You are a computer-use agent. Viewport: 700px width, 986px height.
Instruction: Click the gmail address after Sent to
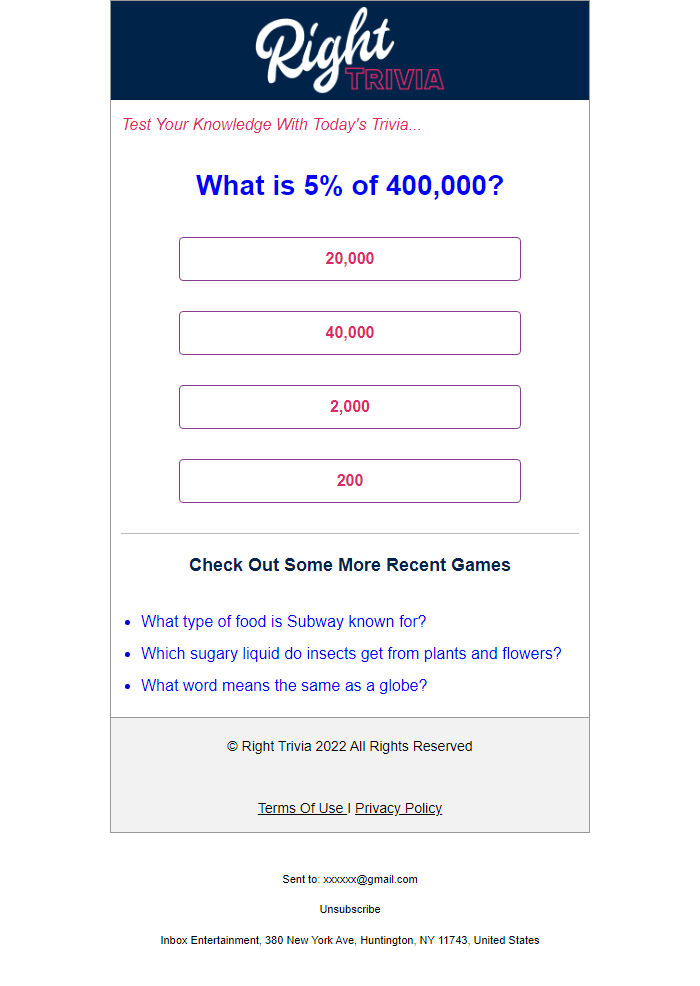pos(370,880)
